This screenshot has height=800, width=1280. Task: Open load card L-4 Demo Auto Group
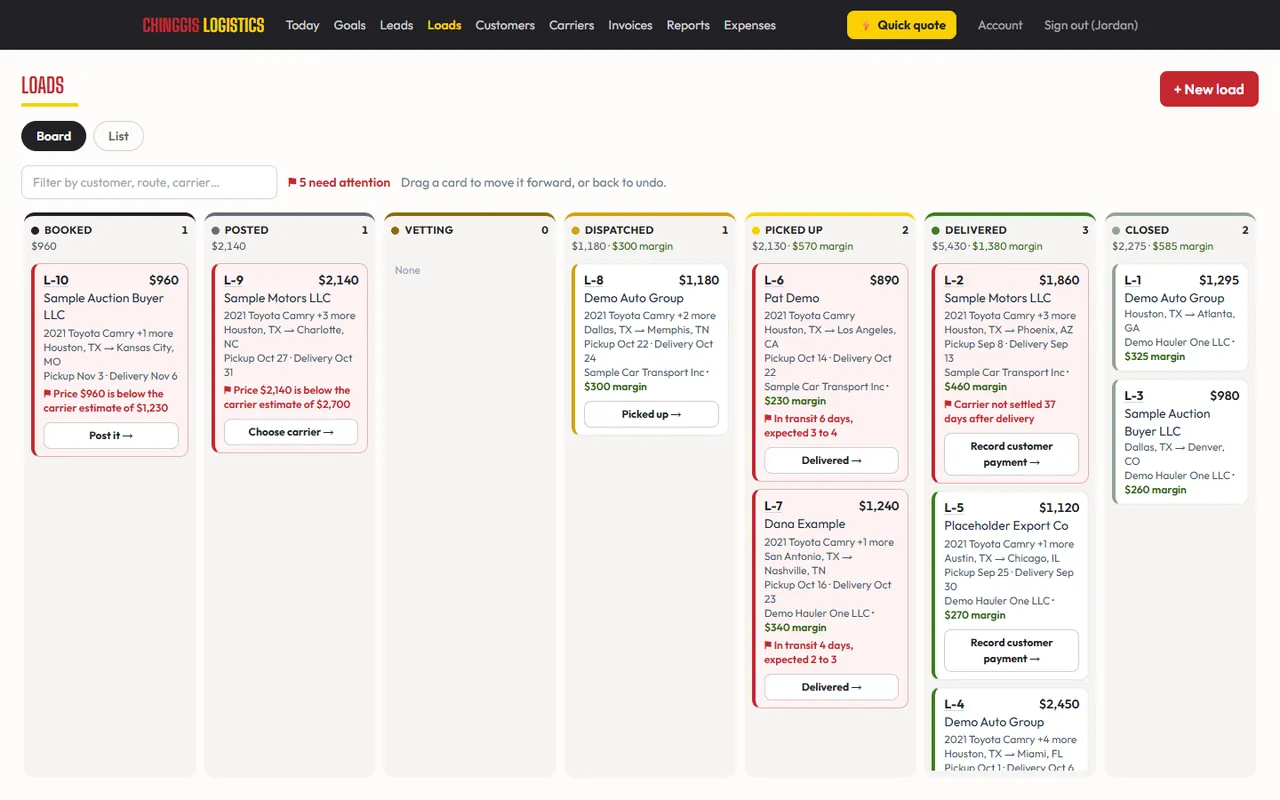(1011, 730)
